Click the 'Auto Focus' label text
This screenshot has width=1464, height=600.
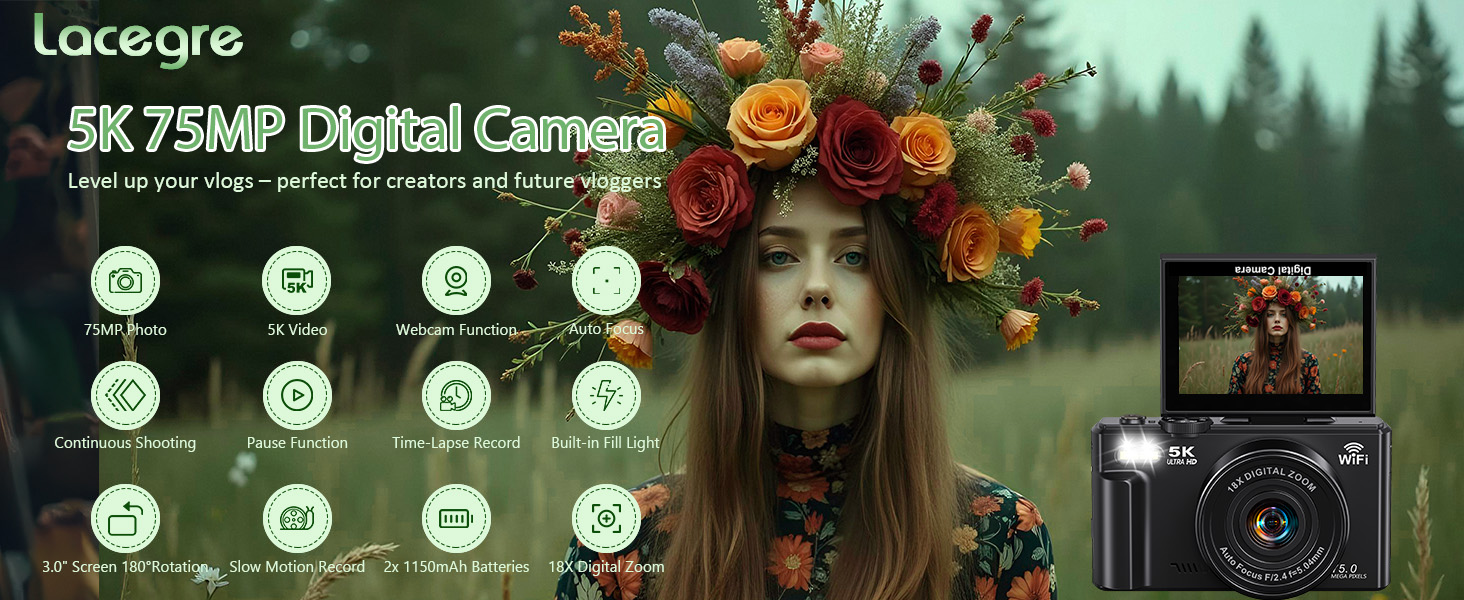click(x=606, y=328)
